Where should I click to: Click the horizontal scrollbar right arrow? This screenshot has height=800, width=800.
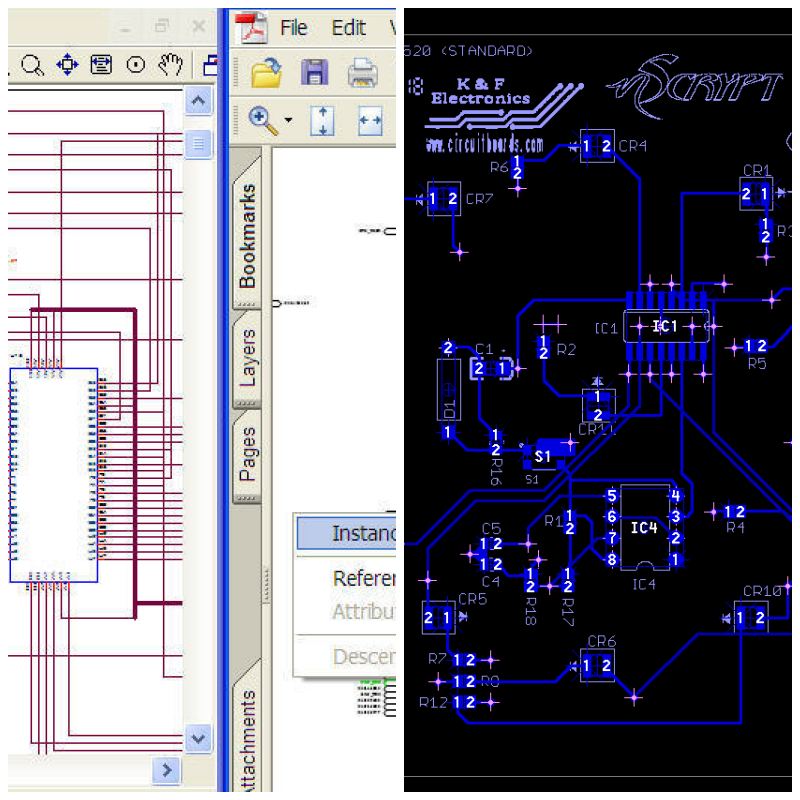coord(166,770)
